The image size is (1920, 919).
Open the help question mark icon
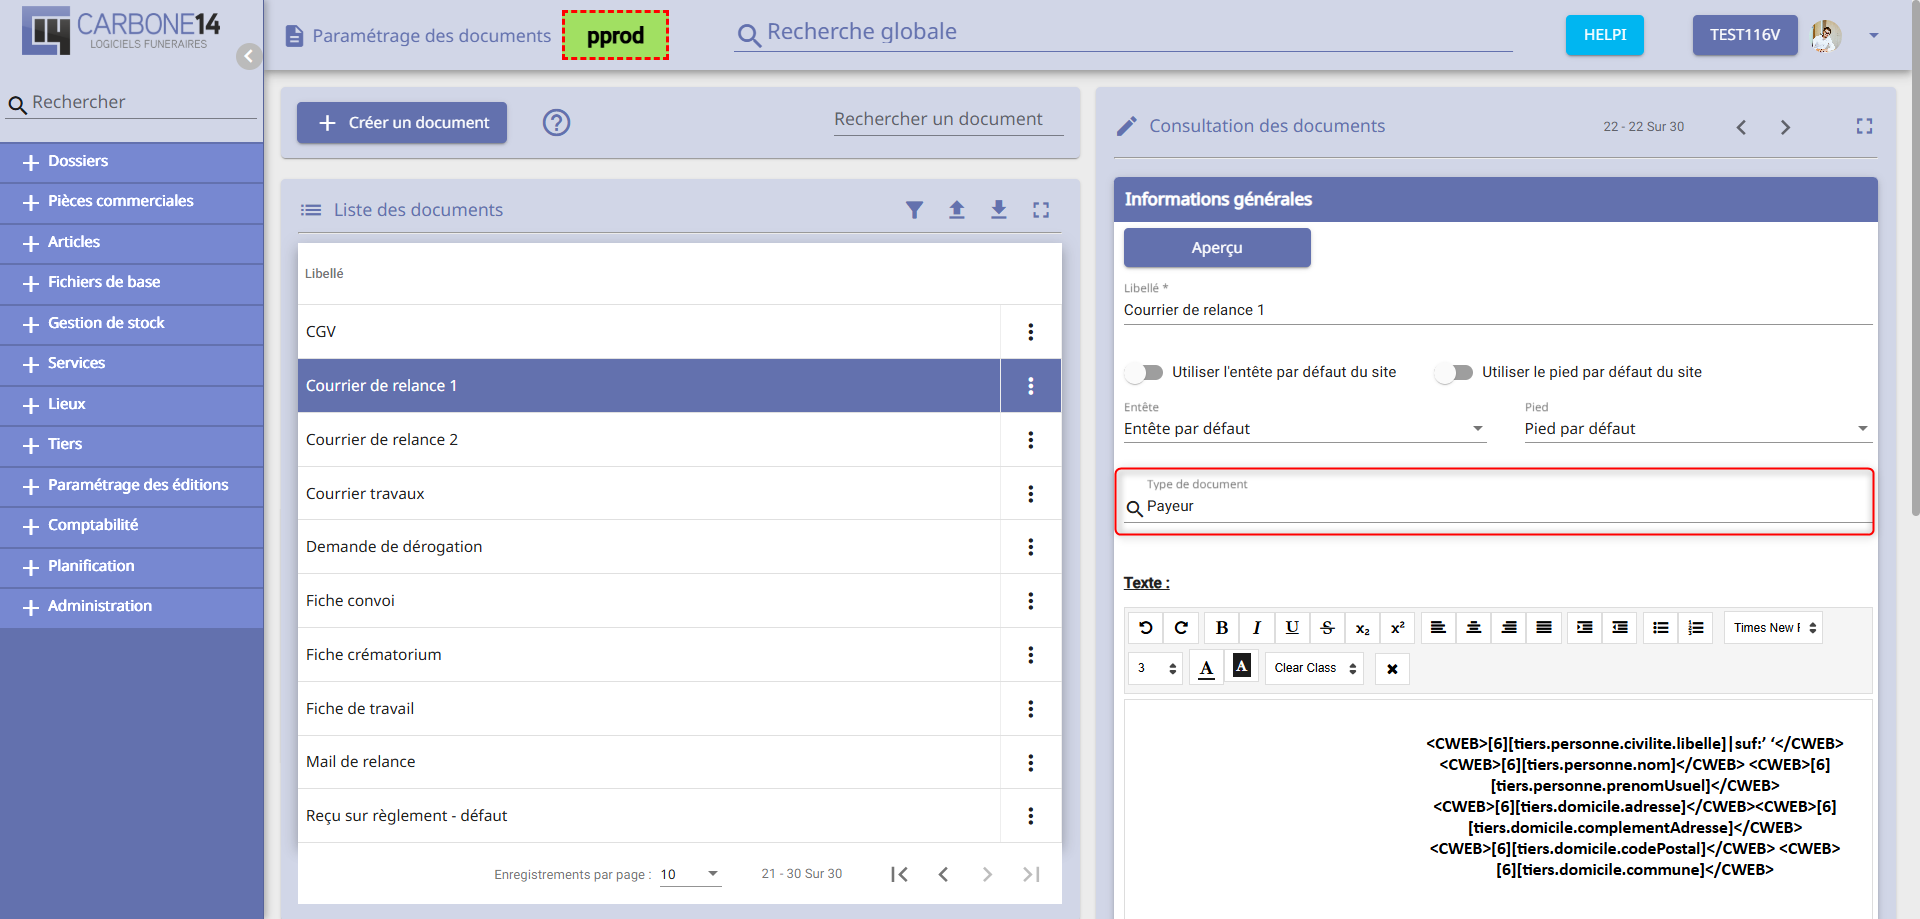coord(556,122)
